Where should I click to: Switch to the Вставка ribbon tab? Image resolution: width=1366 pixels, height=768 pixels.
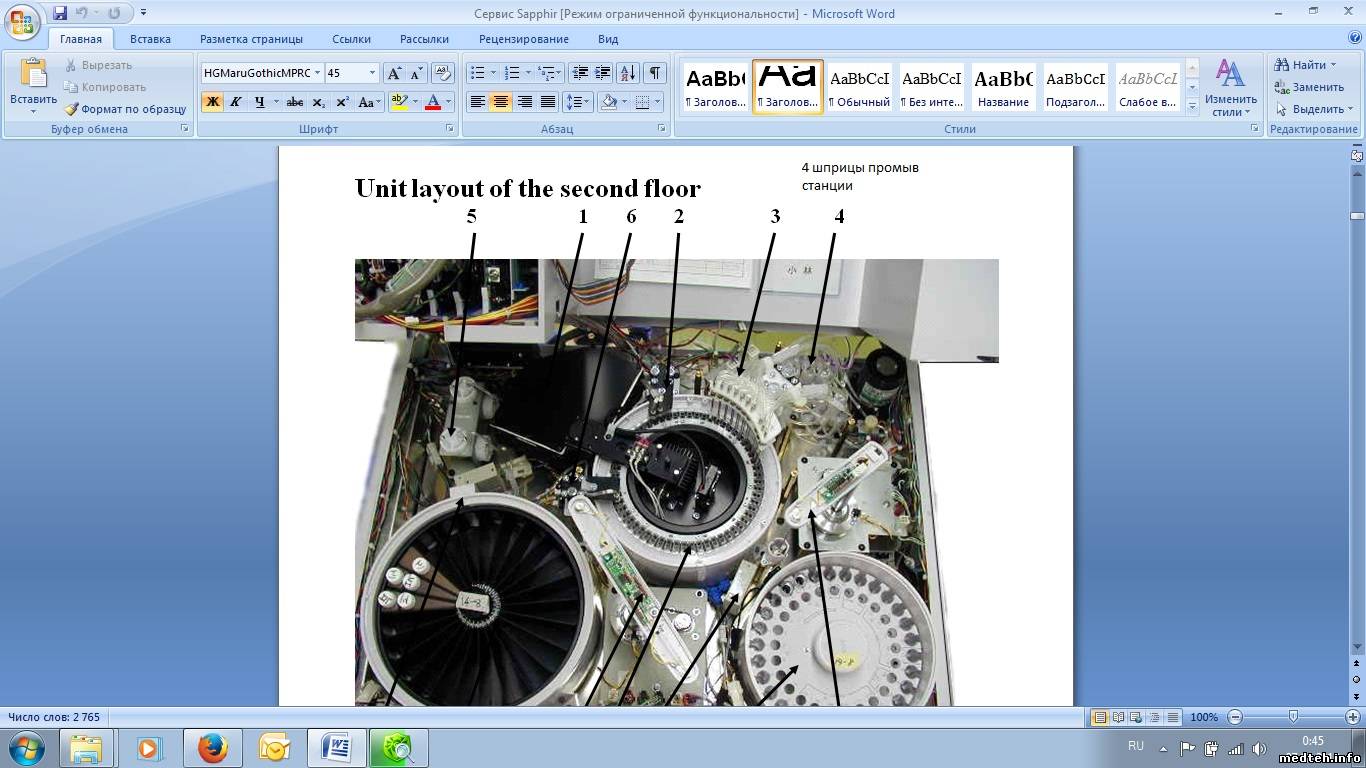click(150, 39)
